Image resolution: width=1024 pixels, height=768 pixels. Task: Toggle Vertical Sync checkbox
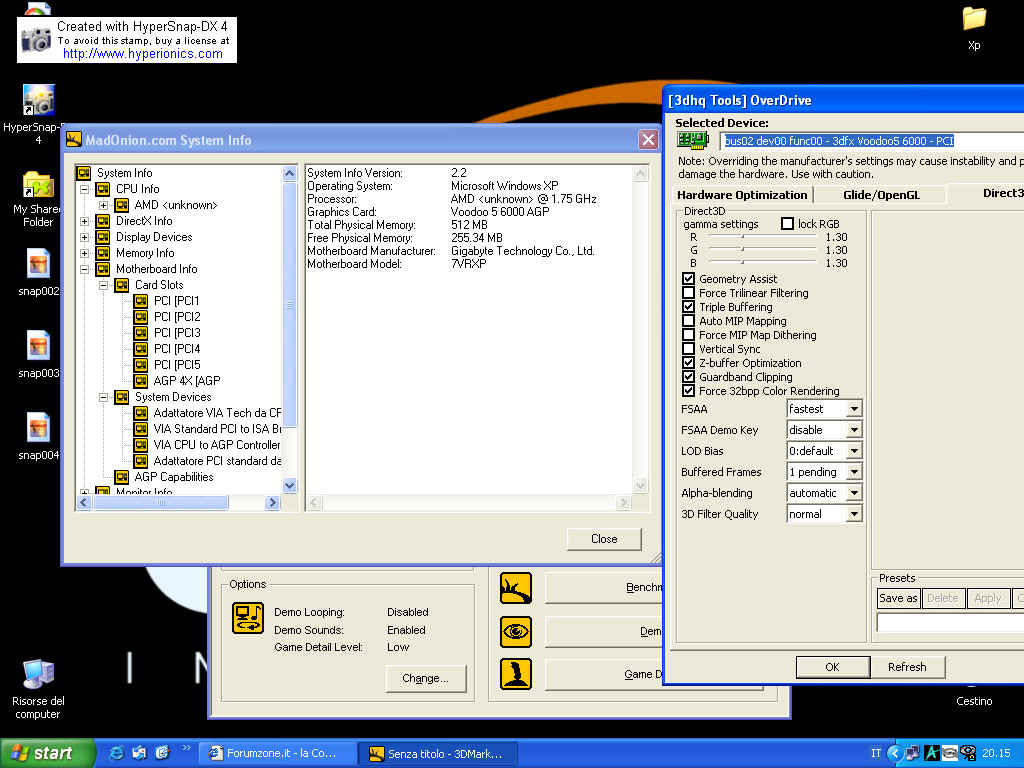click(x=688, y=349)
